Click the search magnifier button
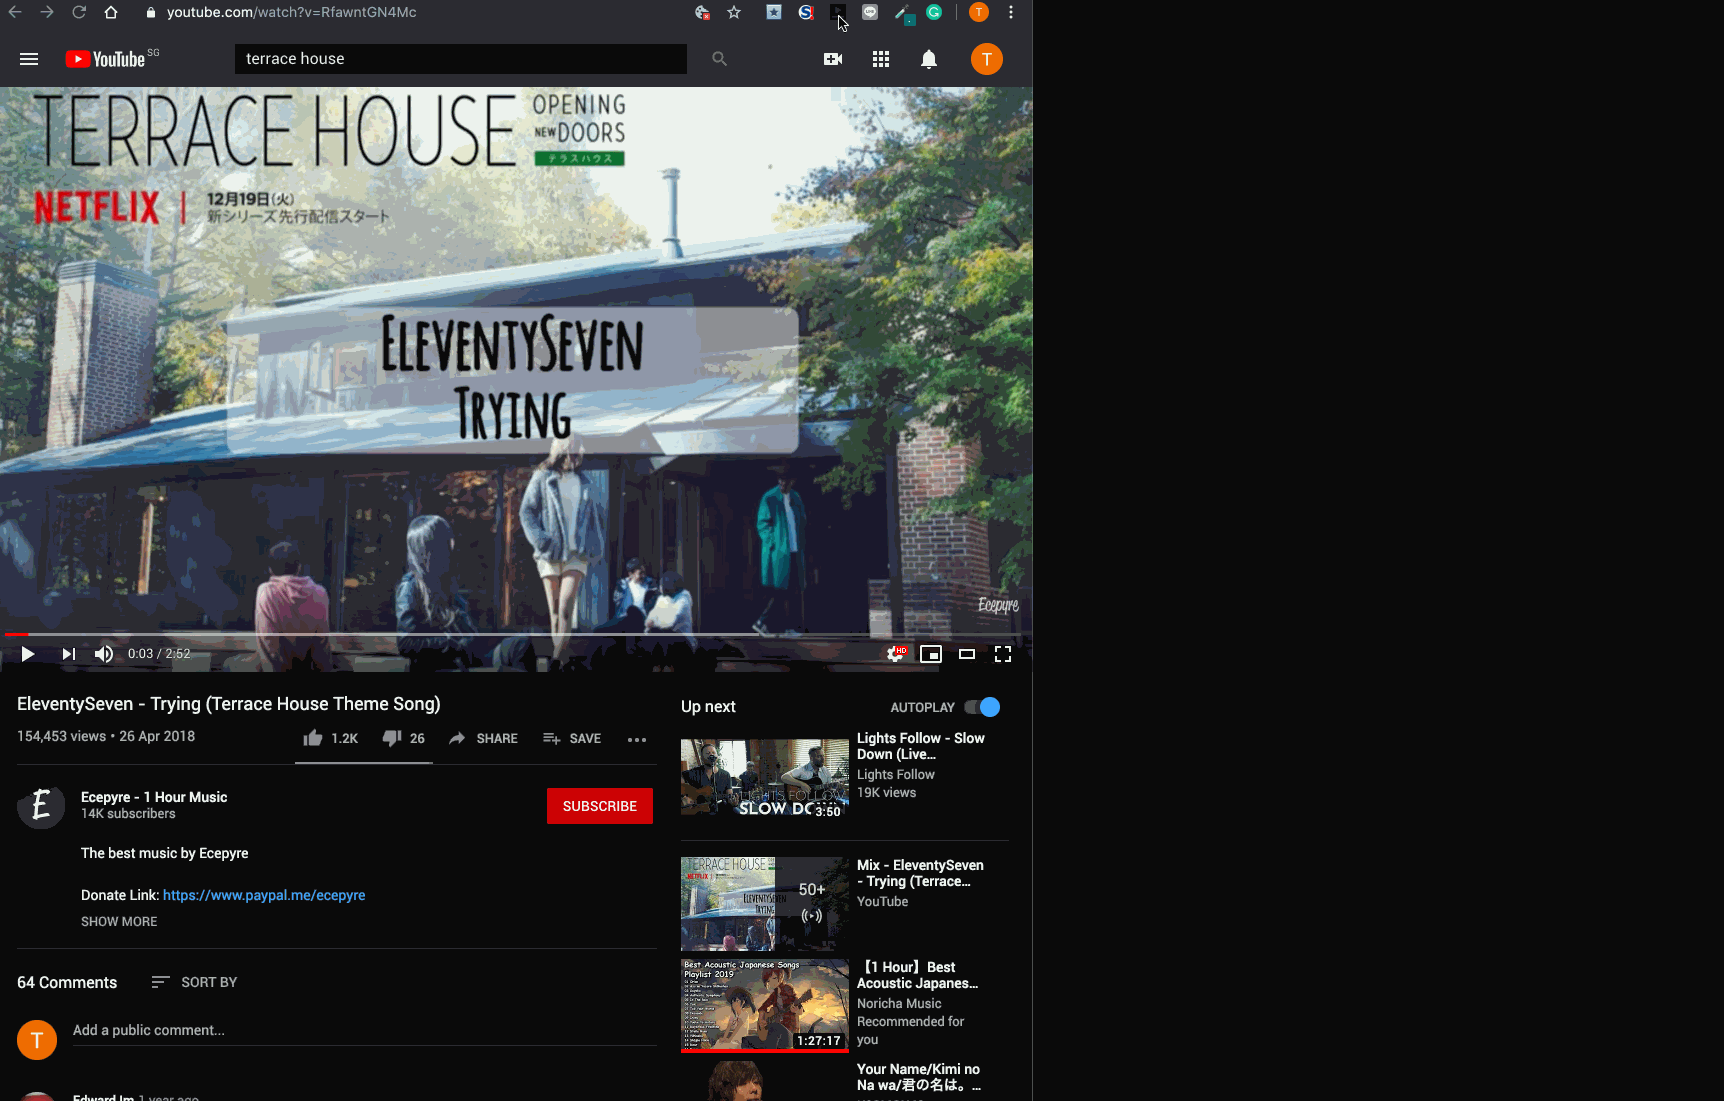This screenshot has height=1101, width=1724. coord(719,59)
